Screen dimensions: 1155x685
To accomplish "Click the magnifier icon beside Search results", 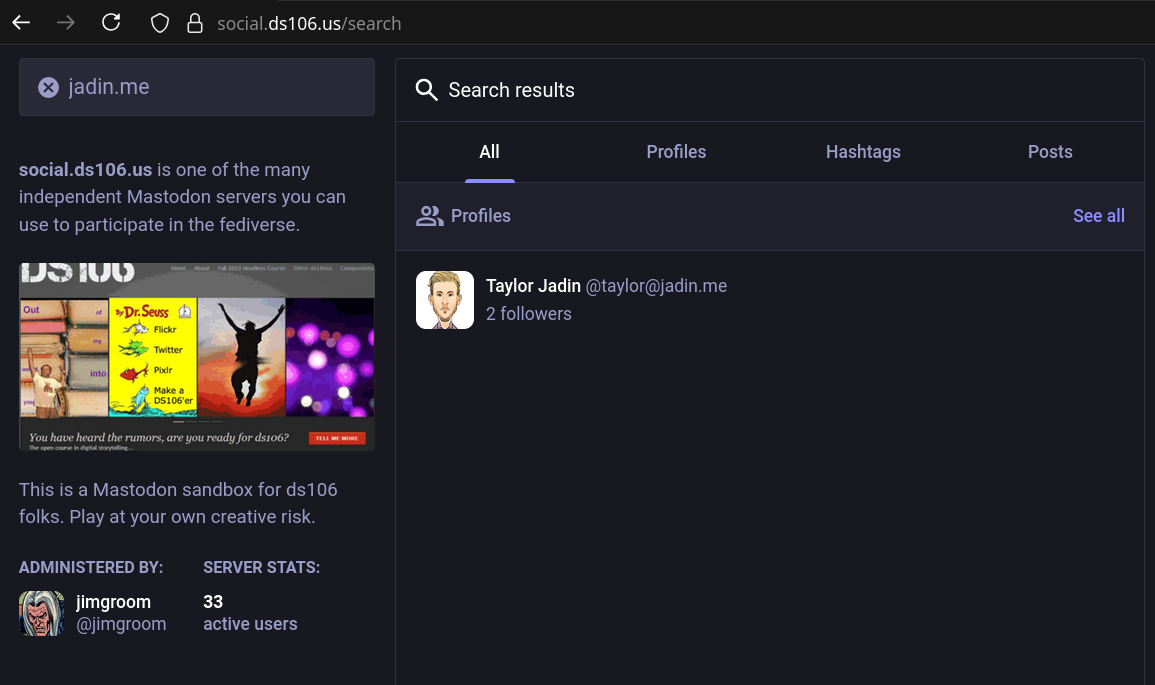I will click(427, 90).
